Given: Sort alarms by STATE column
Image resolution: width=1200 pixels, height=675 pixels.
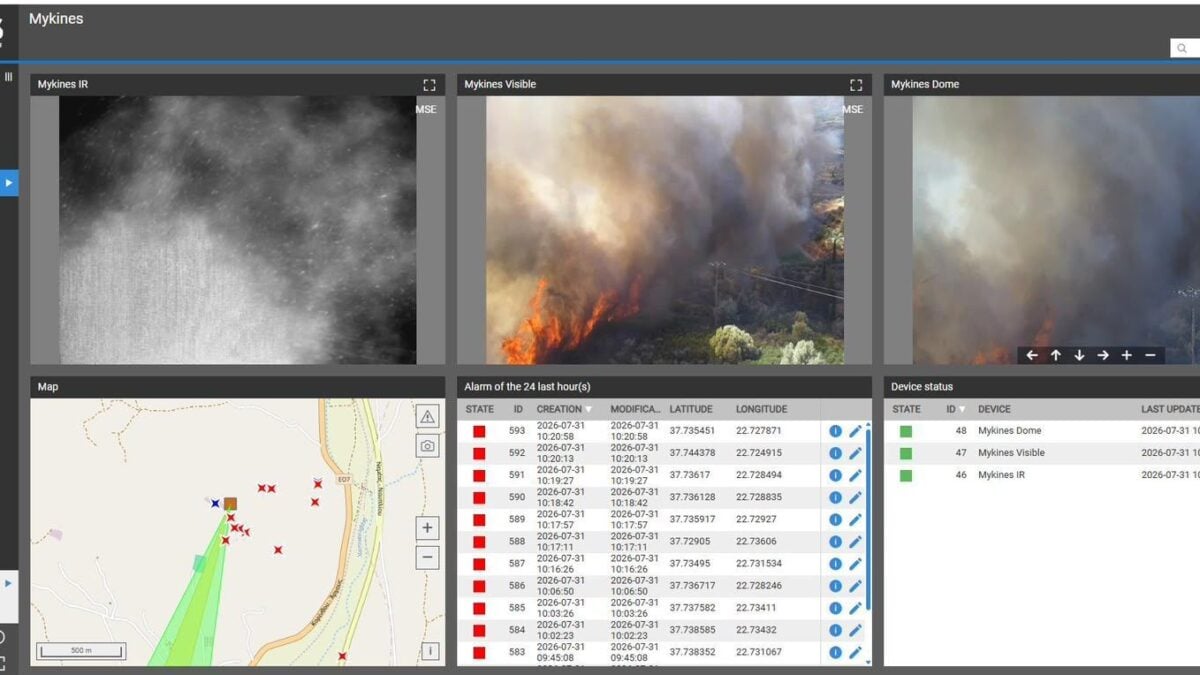Looking at the screenshot, I should point(479,409).
